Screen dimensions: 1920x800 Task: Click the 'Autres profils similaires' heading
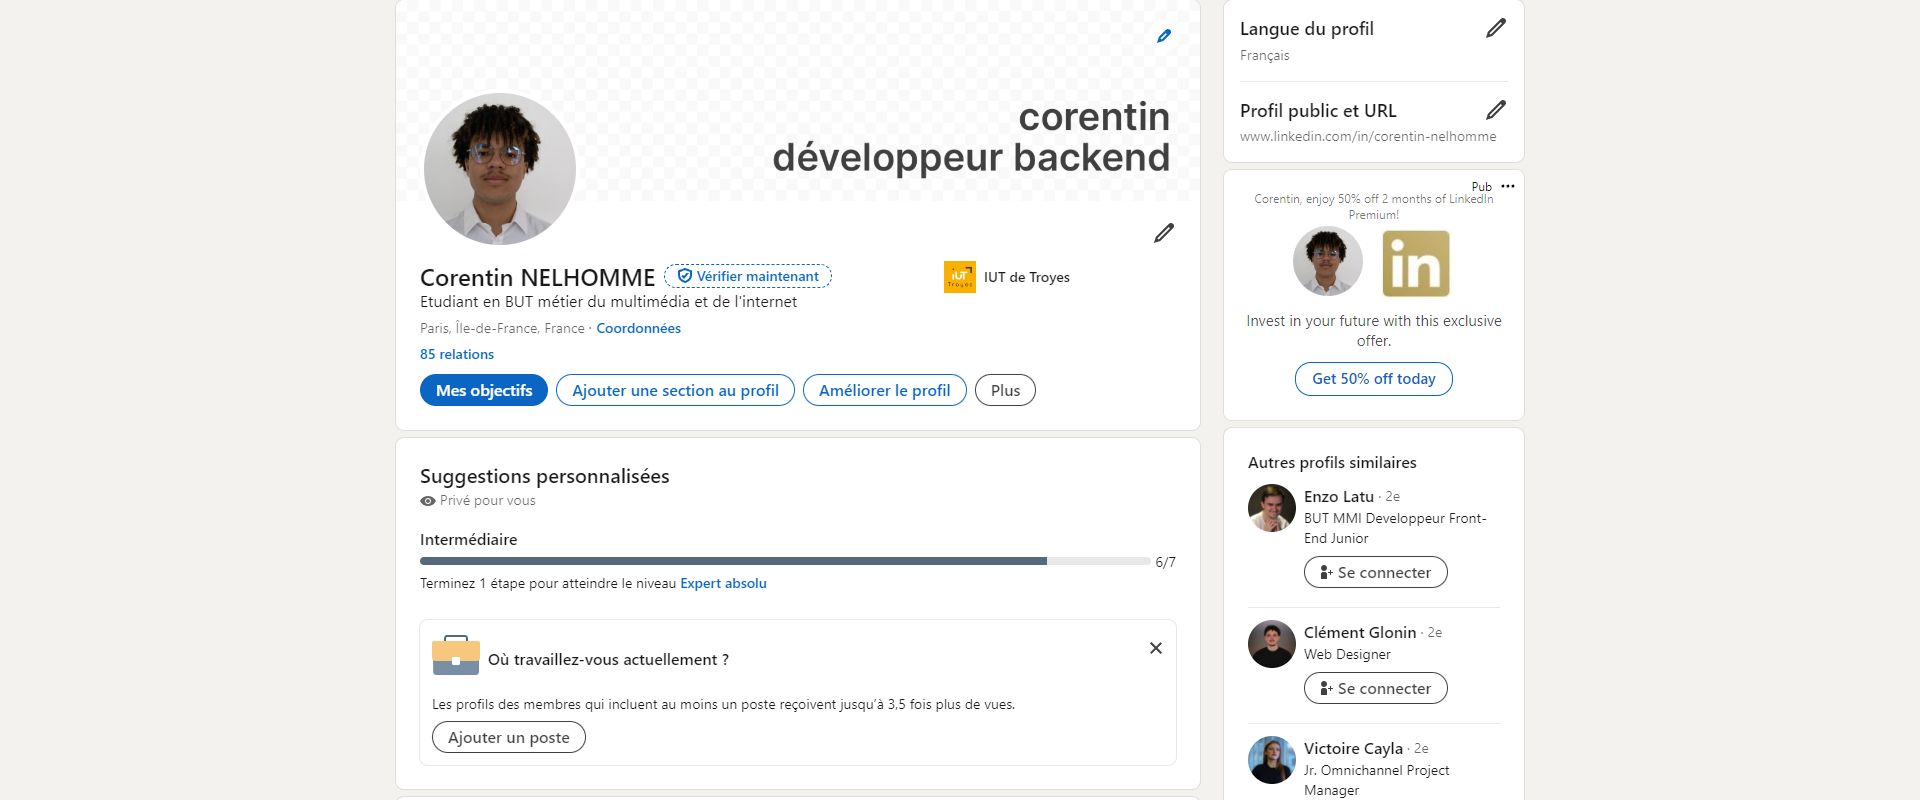pos(1332,462)
